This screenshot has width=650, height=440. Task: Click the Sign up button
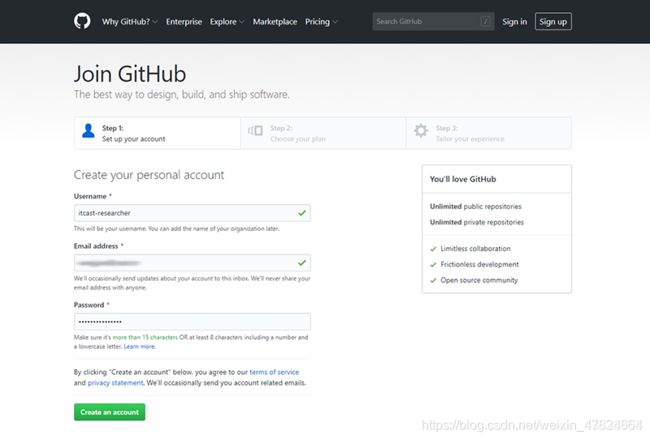tap(553, 22)
